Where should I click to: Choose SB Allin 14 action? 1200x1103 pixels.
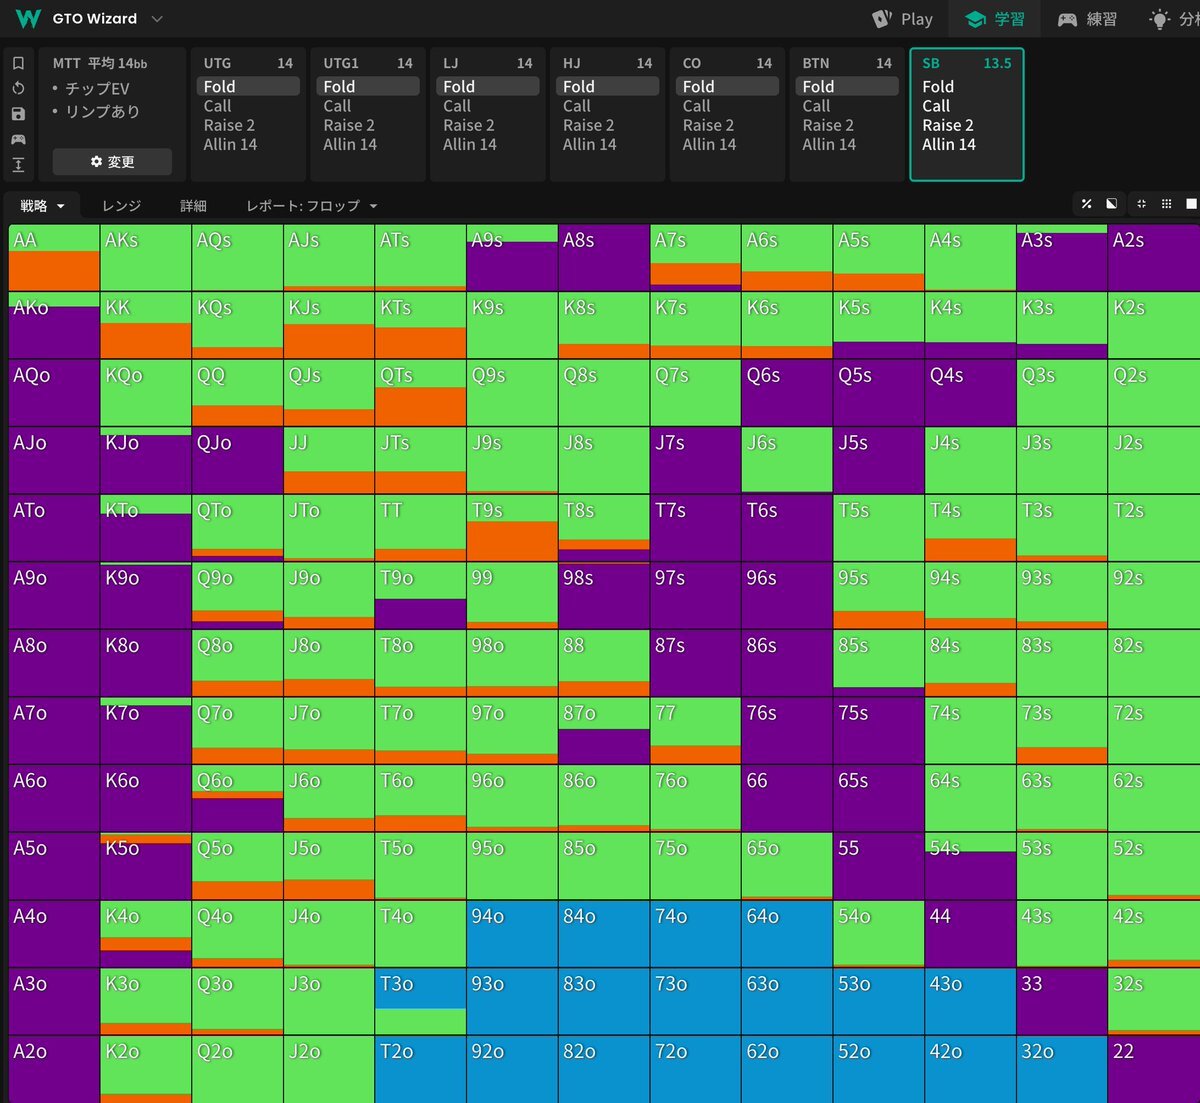(949, 144)
